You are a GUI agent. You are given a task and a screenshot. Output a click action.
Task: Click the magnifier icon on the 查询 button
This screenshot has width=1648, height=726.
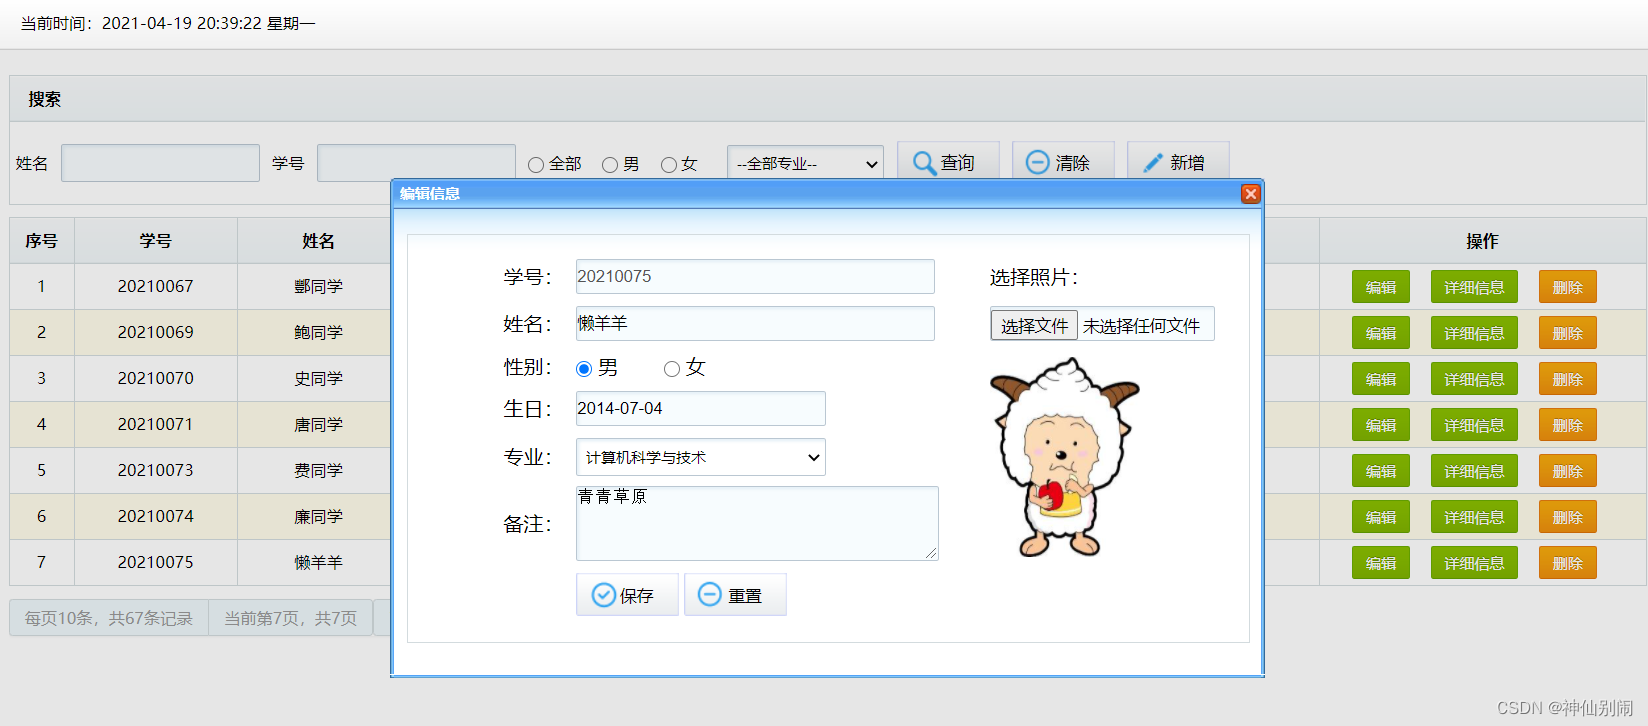click(925, 163)
